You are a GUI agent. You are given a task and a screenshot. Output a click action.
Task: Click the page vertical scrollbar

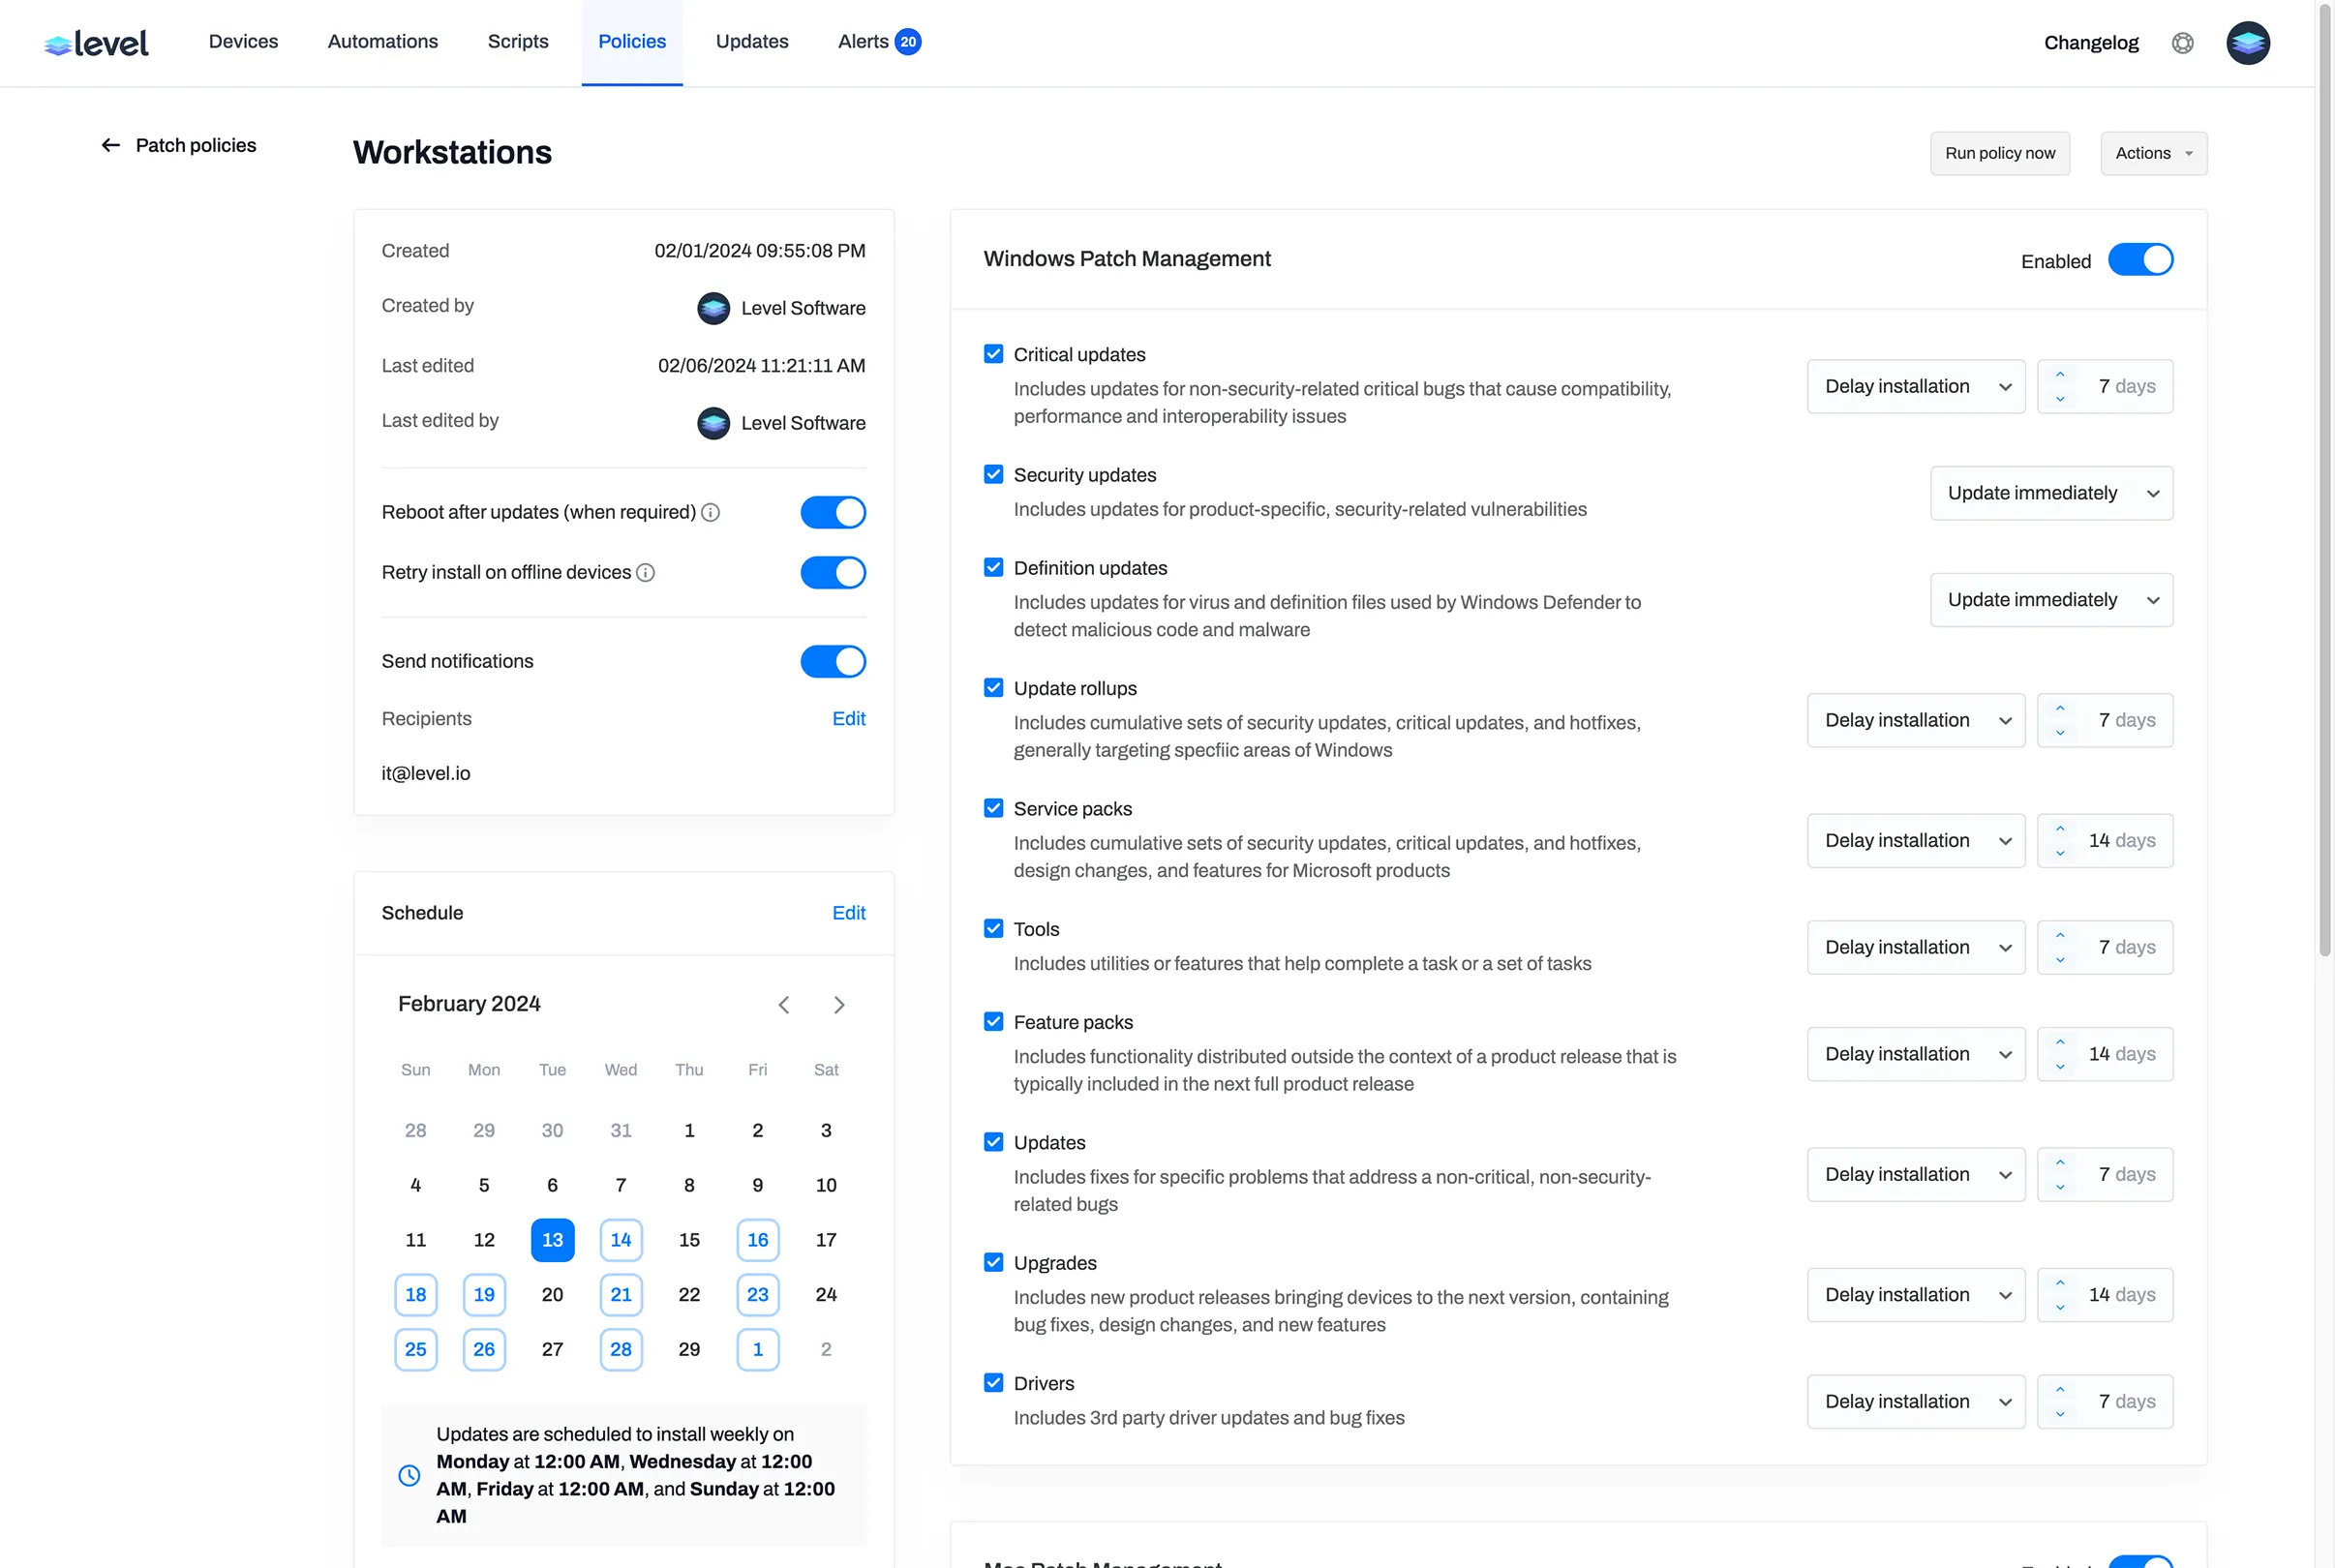click(x=2324, y=480)
